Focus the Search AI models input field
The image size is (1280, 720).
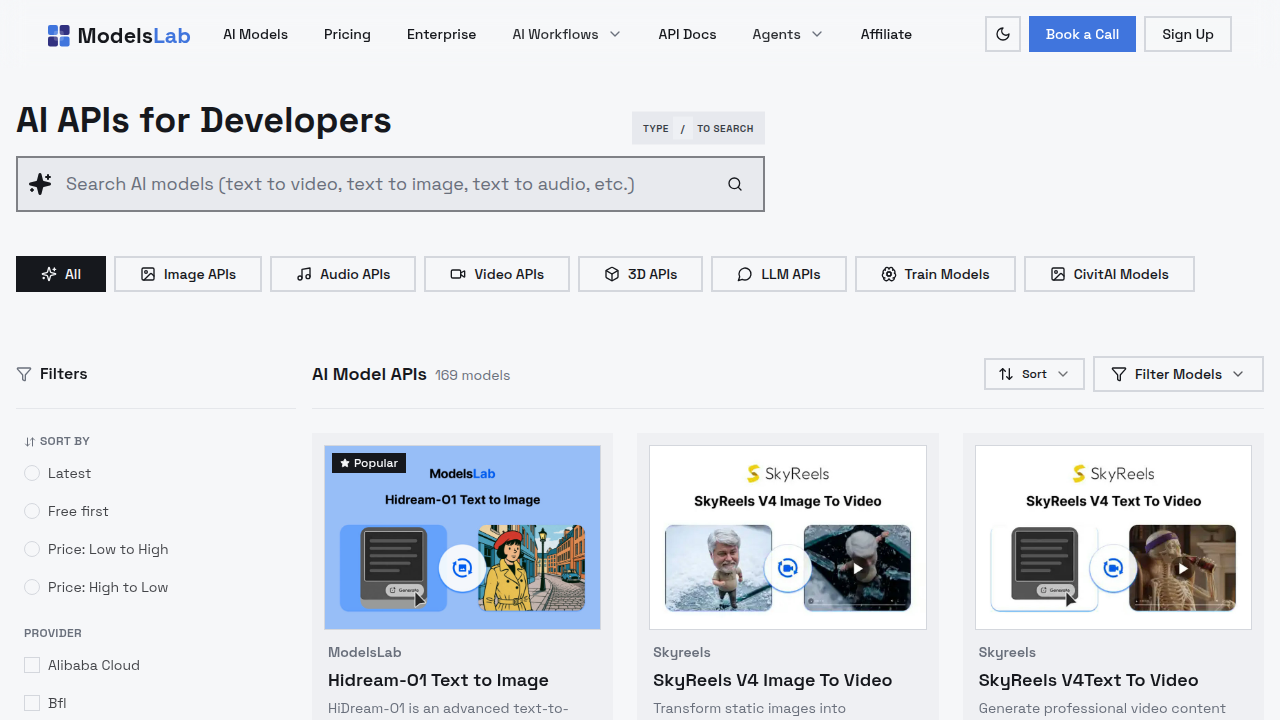click(390, 184)
